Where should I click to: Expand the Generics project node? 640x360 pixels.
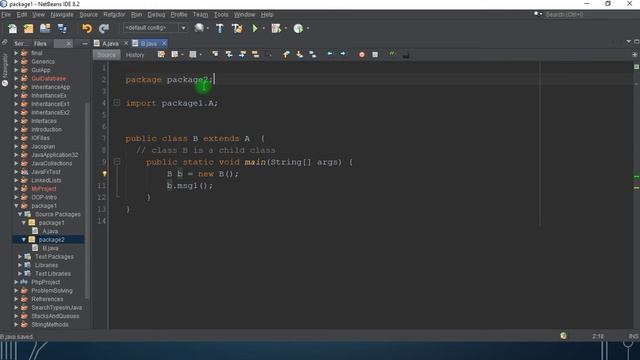point(16,62)
